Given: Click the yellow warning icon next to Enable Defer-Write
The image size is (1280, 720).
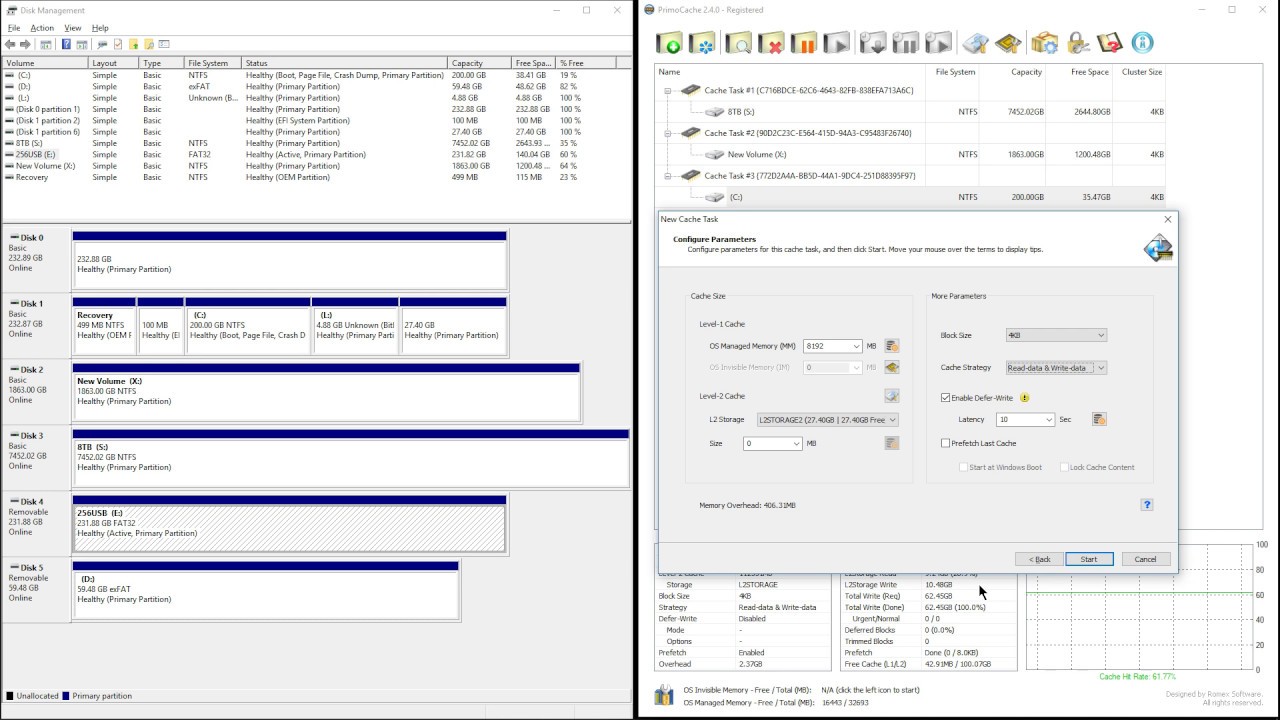Looking at the screenshot, I should coord(1025,398).
